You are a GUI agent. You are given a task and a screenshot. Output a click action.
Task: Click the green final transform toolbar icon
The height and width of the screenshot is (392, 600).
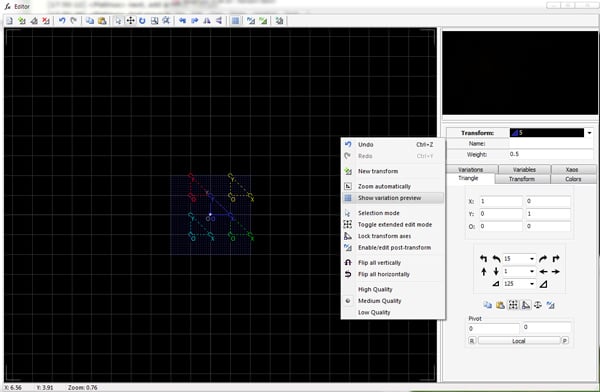[x=263, y=21]
